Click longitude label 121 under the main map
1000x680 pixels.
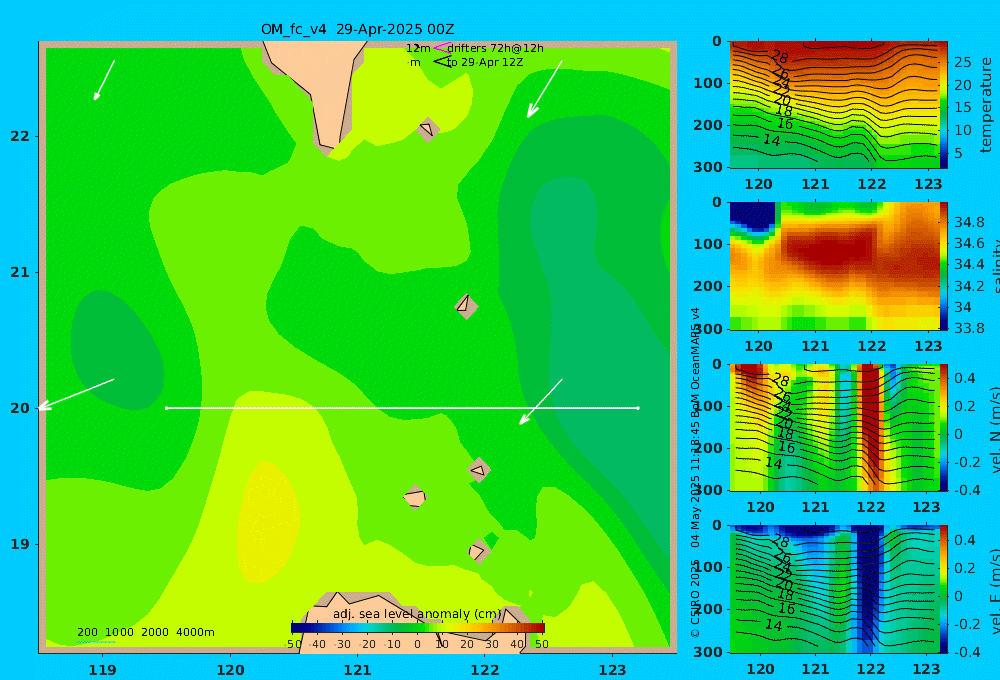click(x=358, y=670)
